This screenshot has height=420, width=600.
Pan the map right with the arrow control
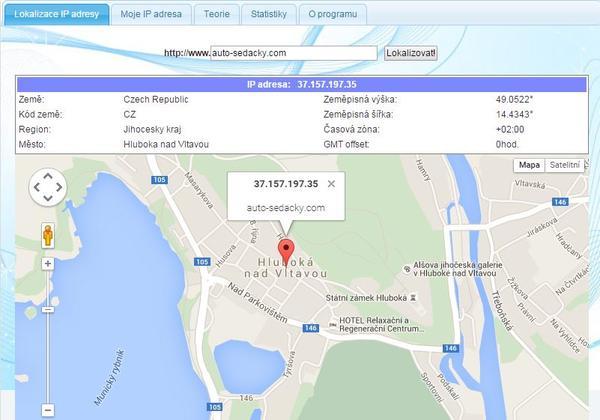click(60, 187)
